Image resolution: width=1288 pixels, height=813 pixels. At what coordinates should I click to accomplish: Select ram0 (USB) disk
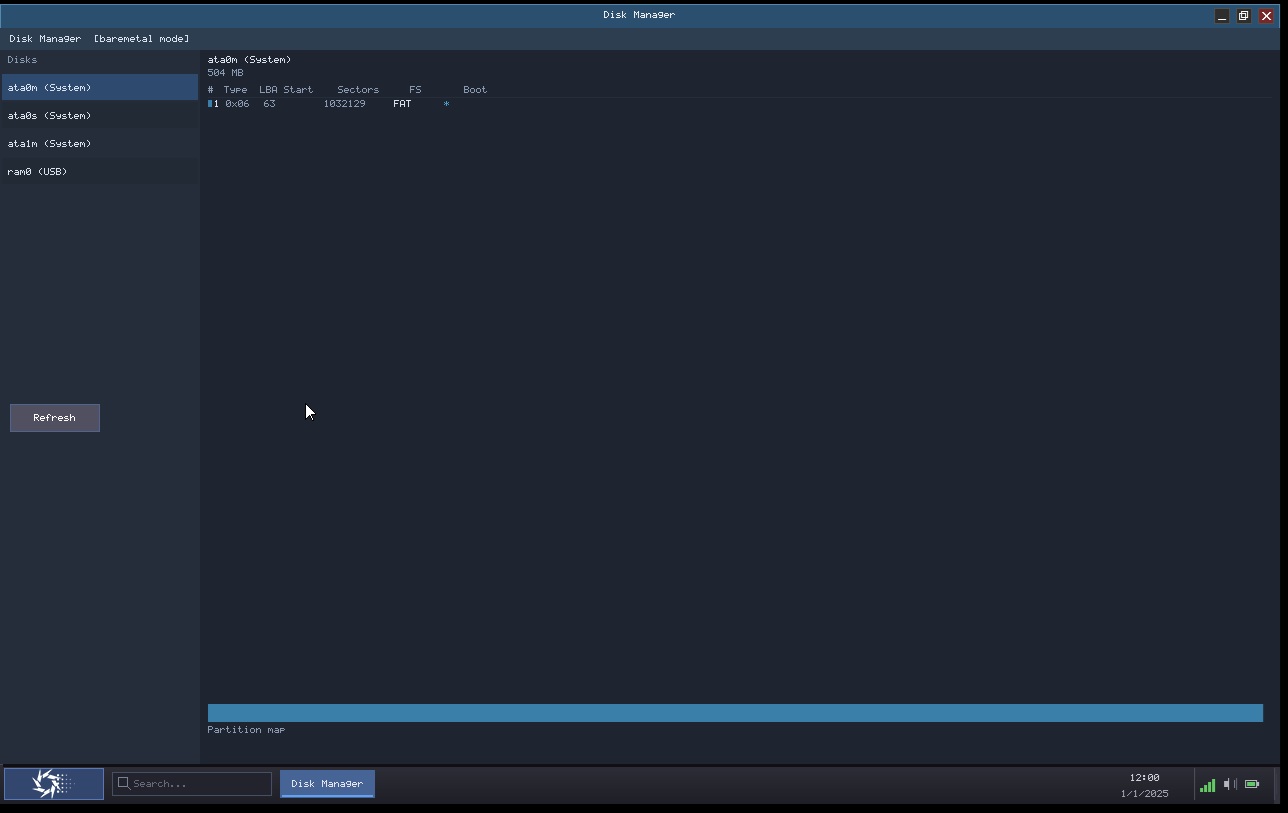(x=100, y=171)
